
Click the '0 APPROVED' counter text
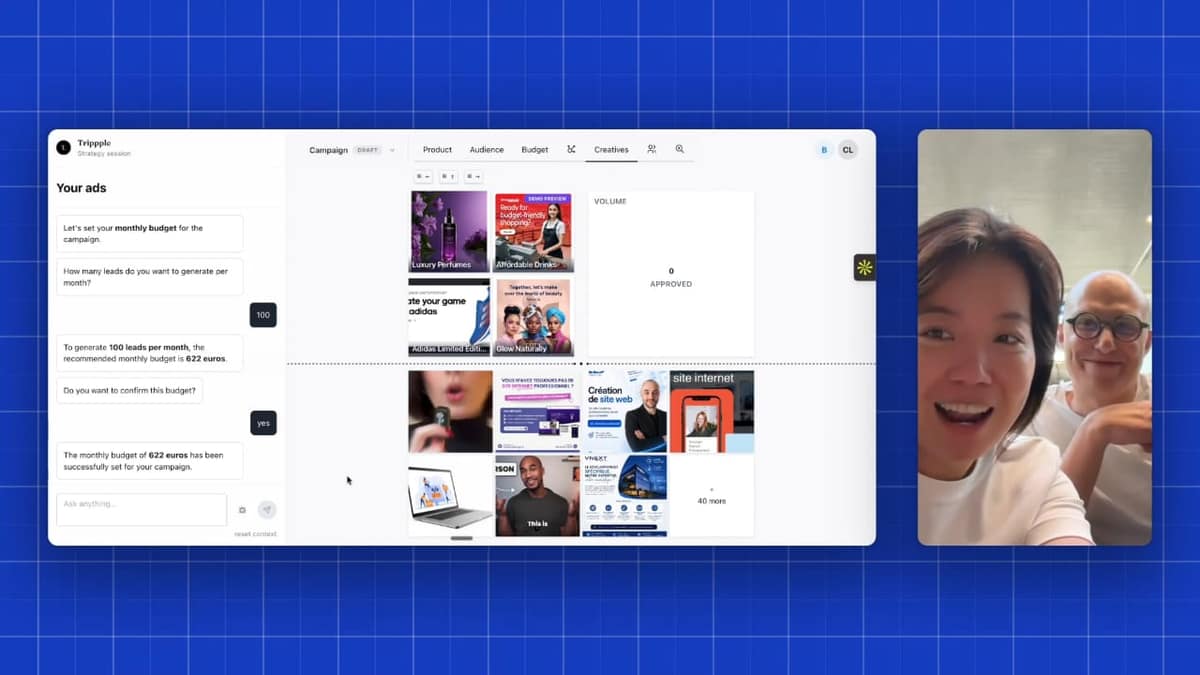pos(671,277)
